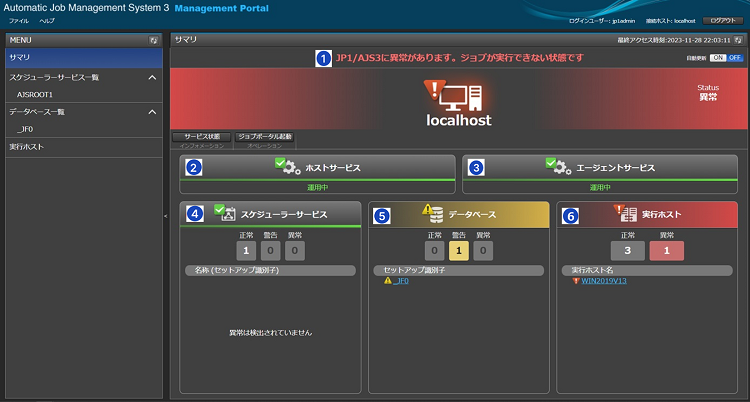Image resolution: width=750 pixels, height=402 pixels.
Task: Click the Status 異常 indicator
Action: (708, 93)
